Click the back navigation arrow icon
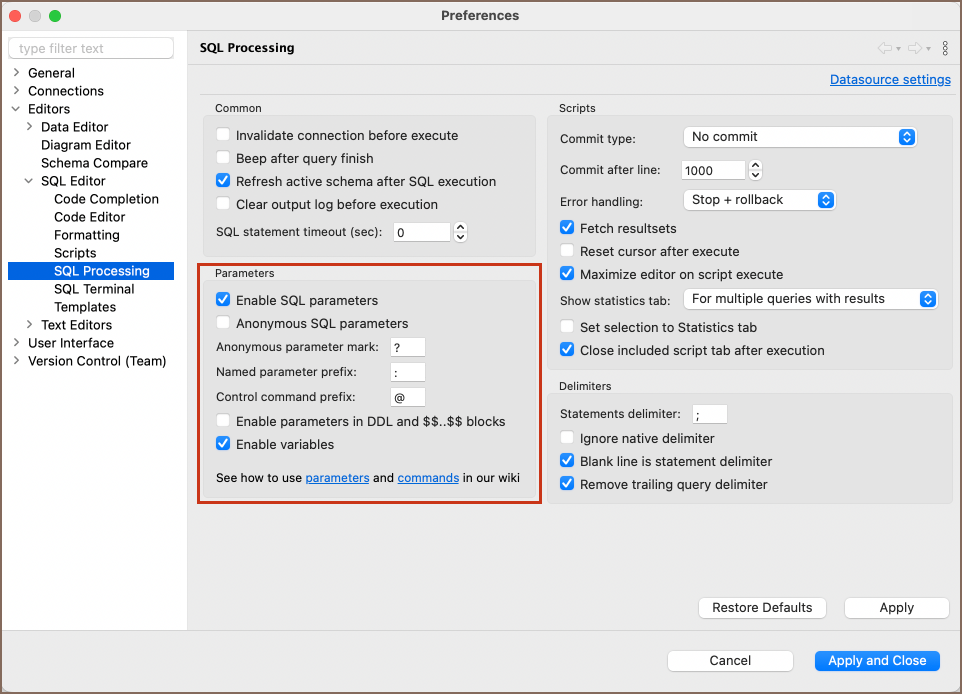 (885, 48)
